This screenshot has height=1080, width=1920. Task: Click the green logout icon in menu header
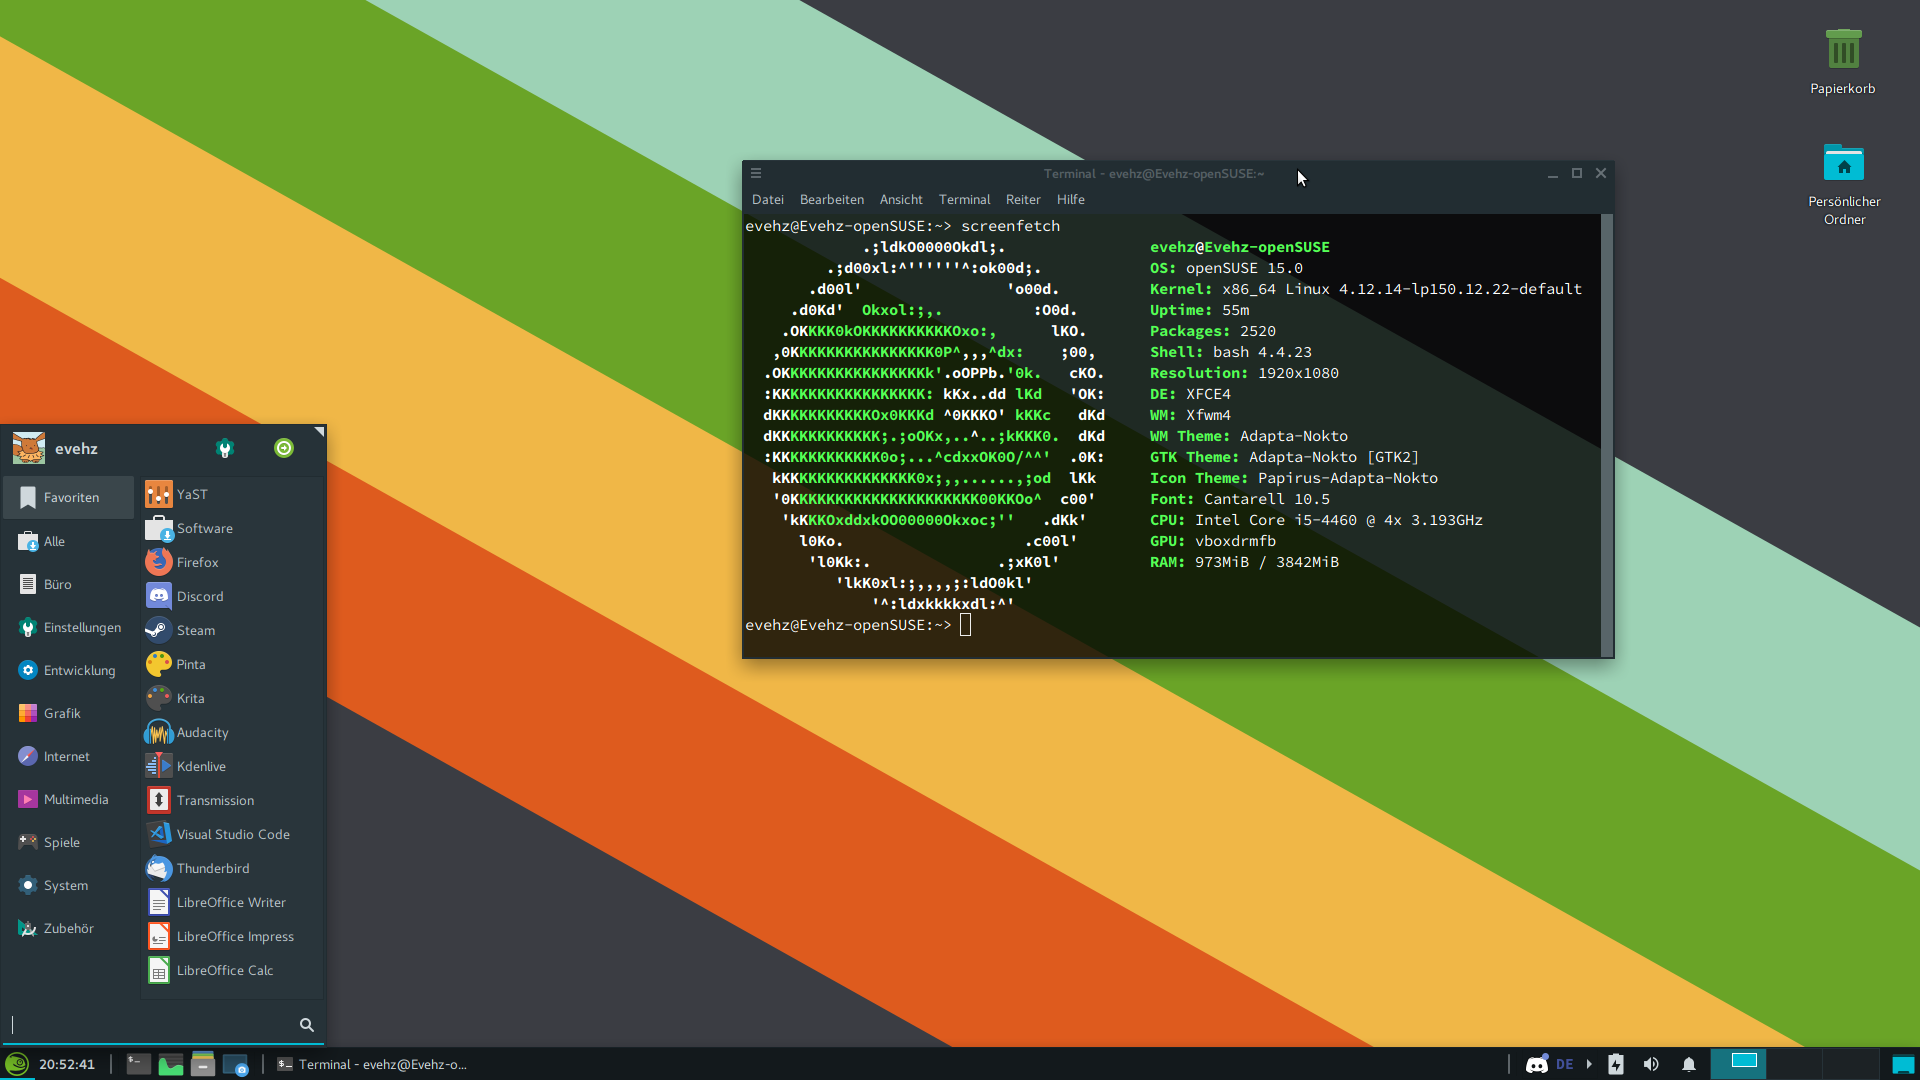[x=284, y=448]
